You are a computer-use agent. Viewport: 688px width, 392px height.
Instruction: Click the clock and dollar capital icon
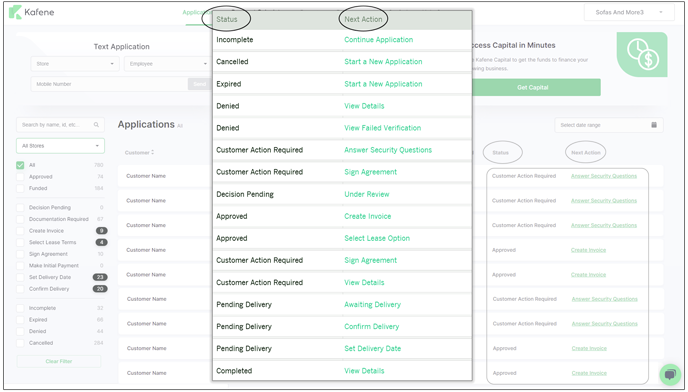(x=642, y=54)
